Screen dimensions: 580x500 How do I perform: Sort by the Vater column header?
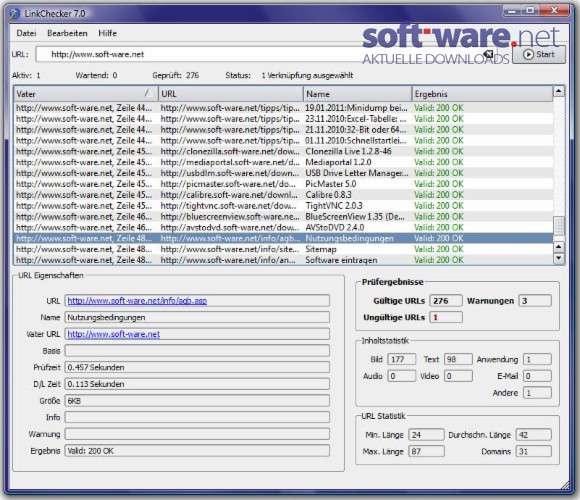[86, 94]
